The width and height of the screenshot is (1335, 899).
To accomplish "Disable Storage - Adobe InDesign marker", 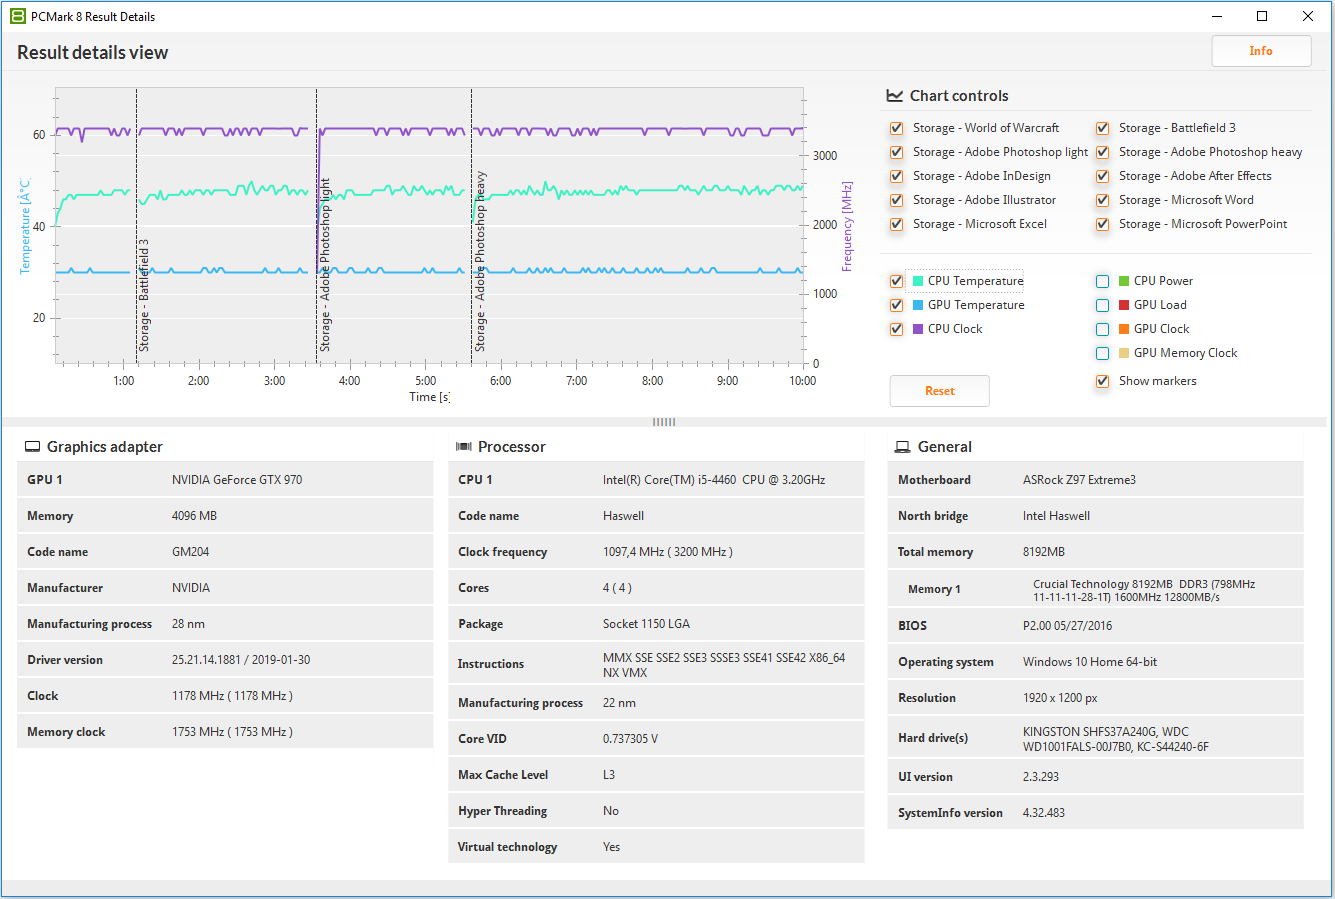I will point(896,176).
